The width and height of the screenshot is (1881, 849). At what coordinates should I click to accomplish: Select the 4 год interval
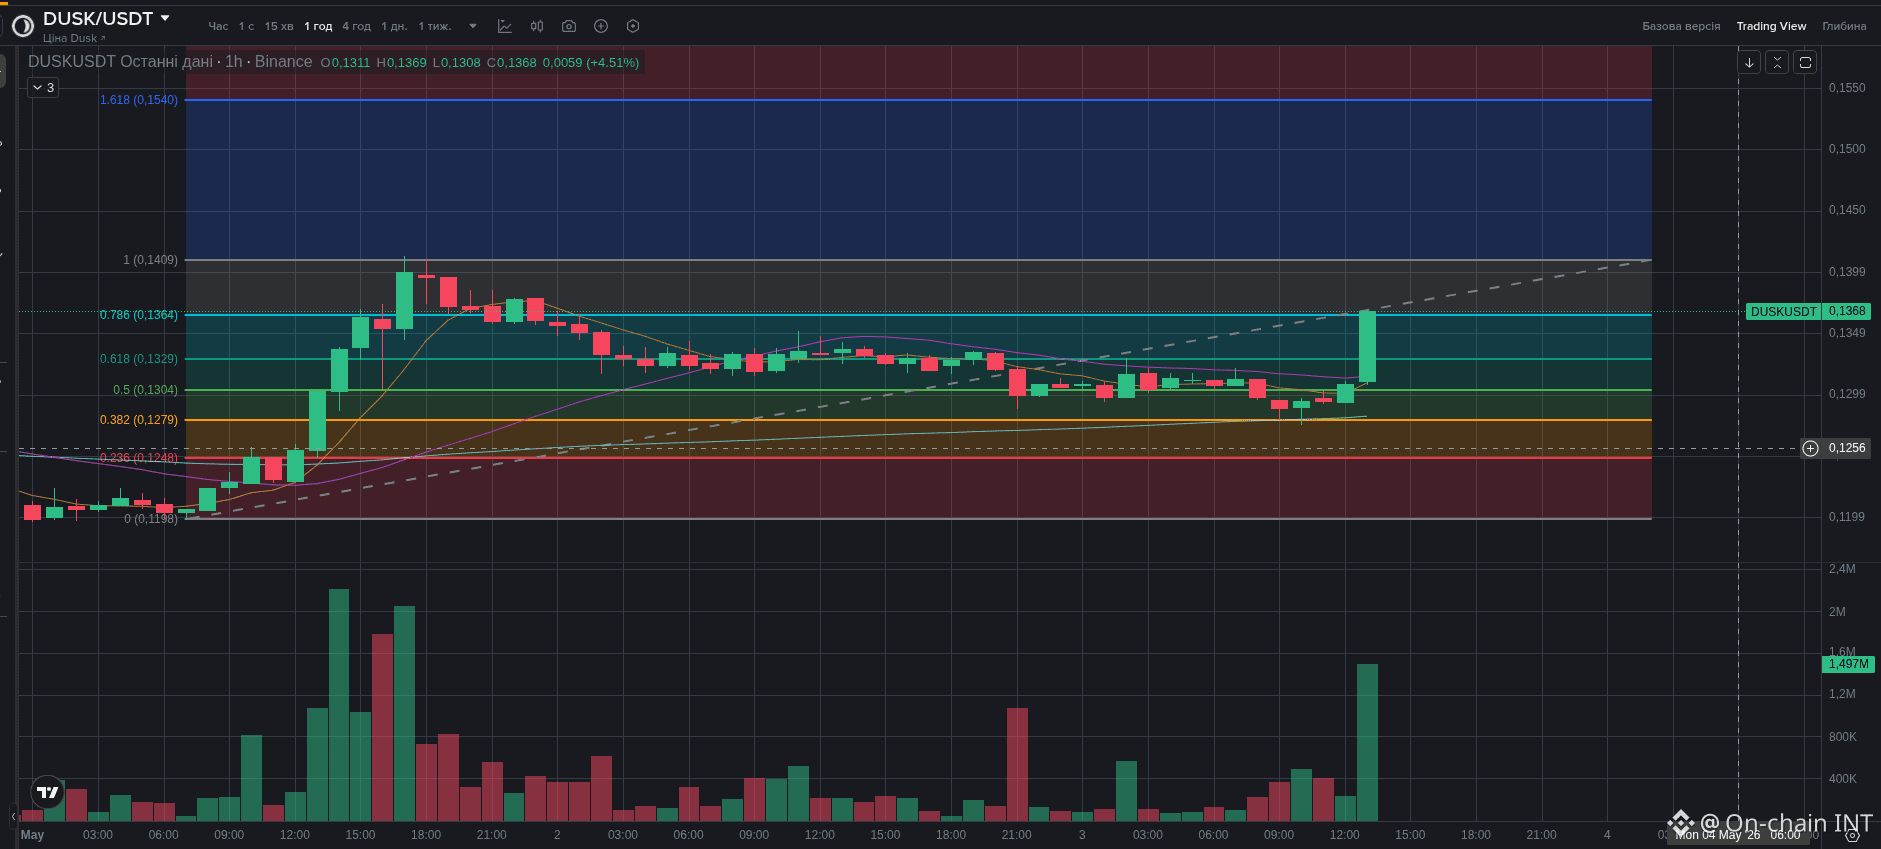tap(356, 26)
